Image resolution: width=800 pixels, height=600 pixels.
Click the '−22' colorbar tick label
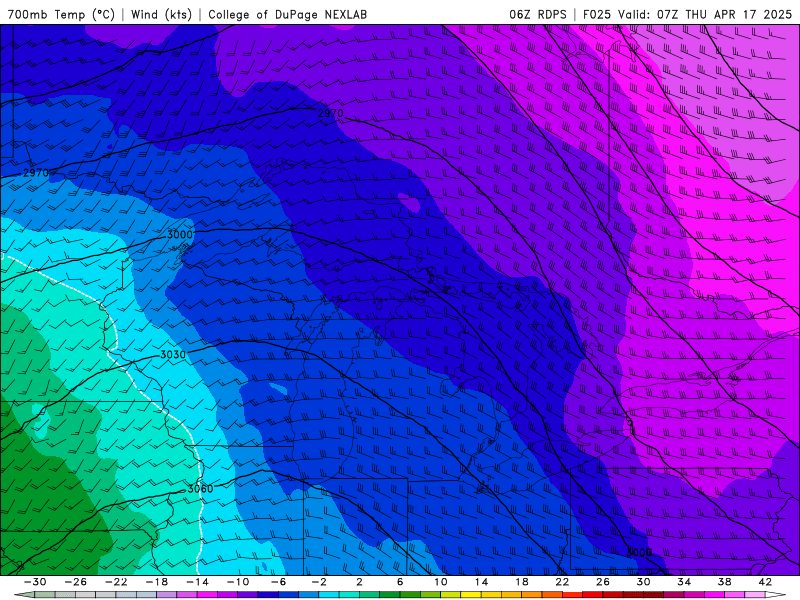pos(116,582)
